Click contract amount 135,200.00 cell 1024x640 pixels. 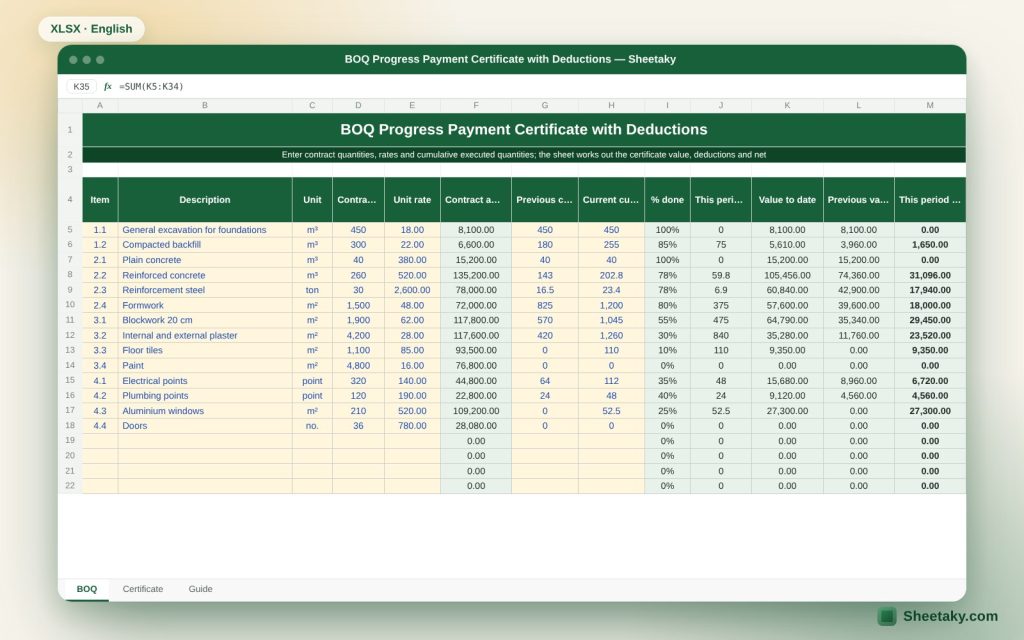pos(476,276)
